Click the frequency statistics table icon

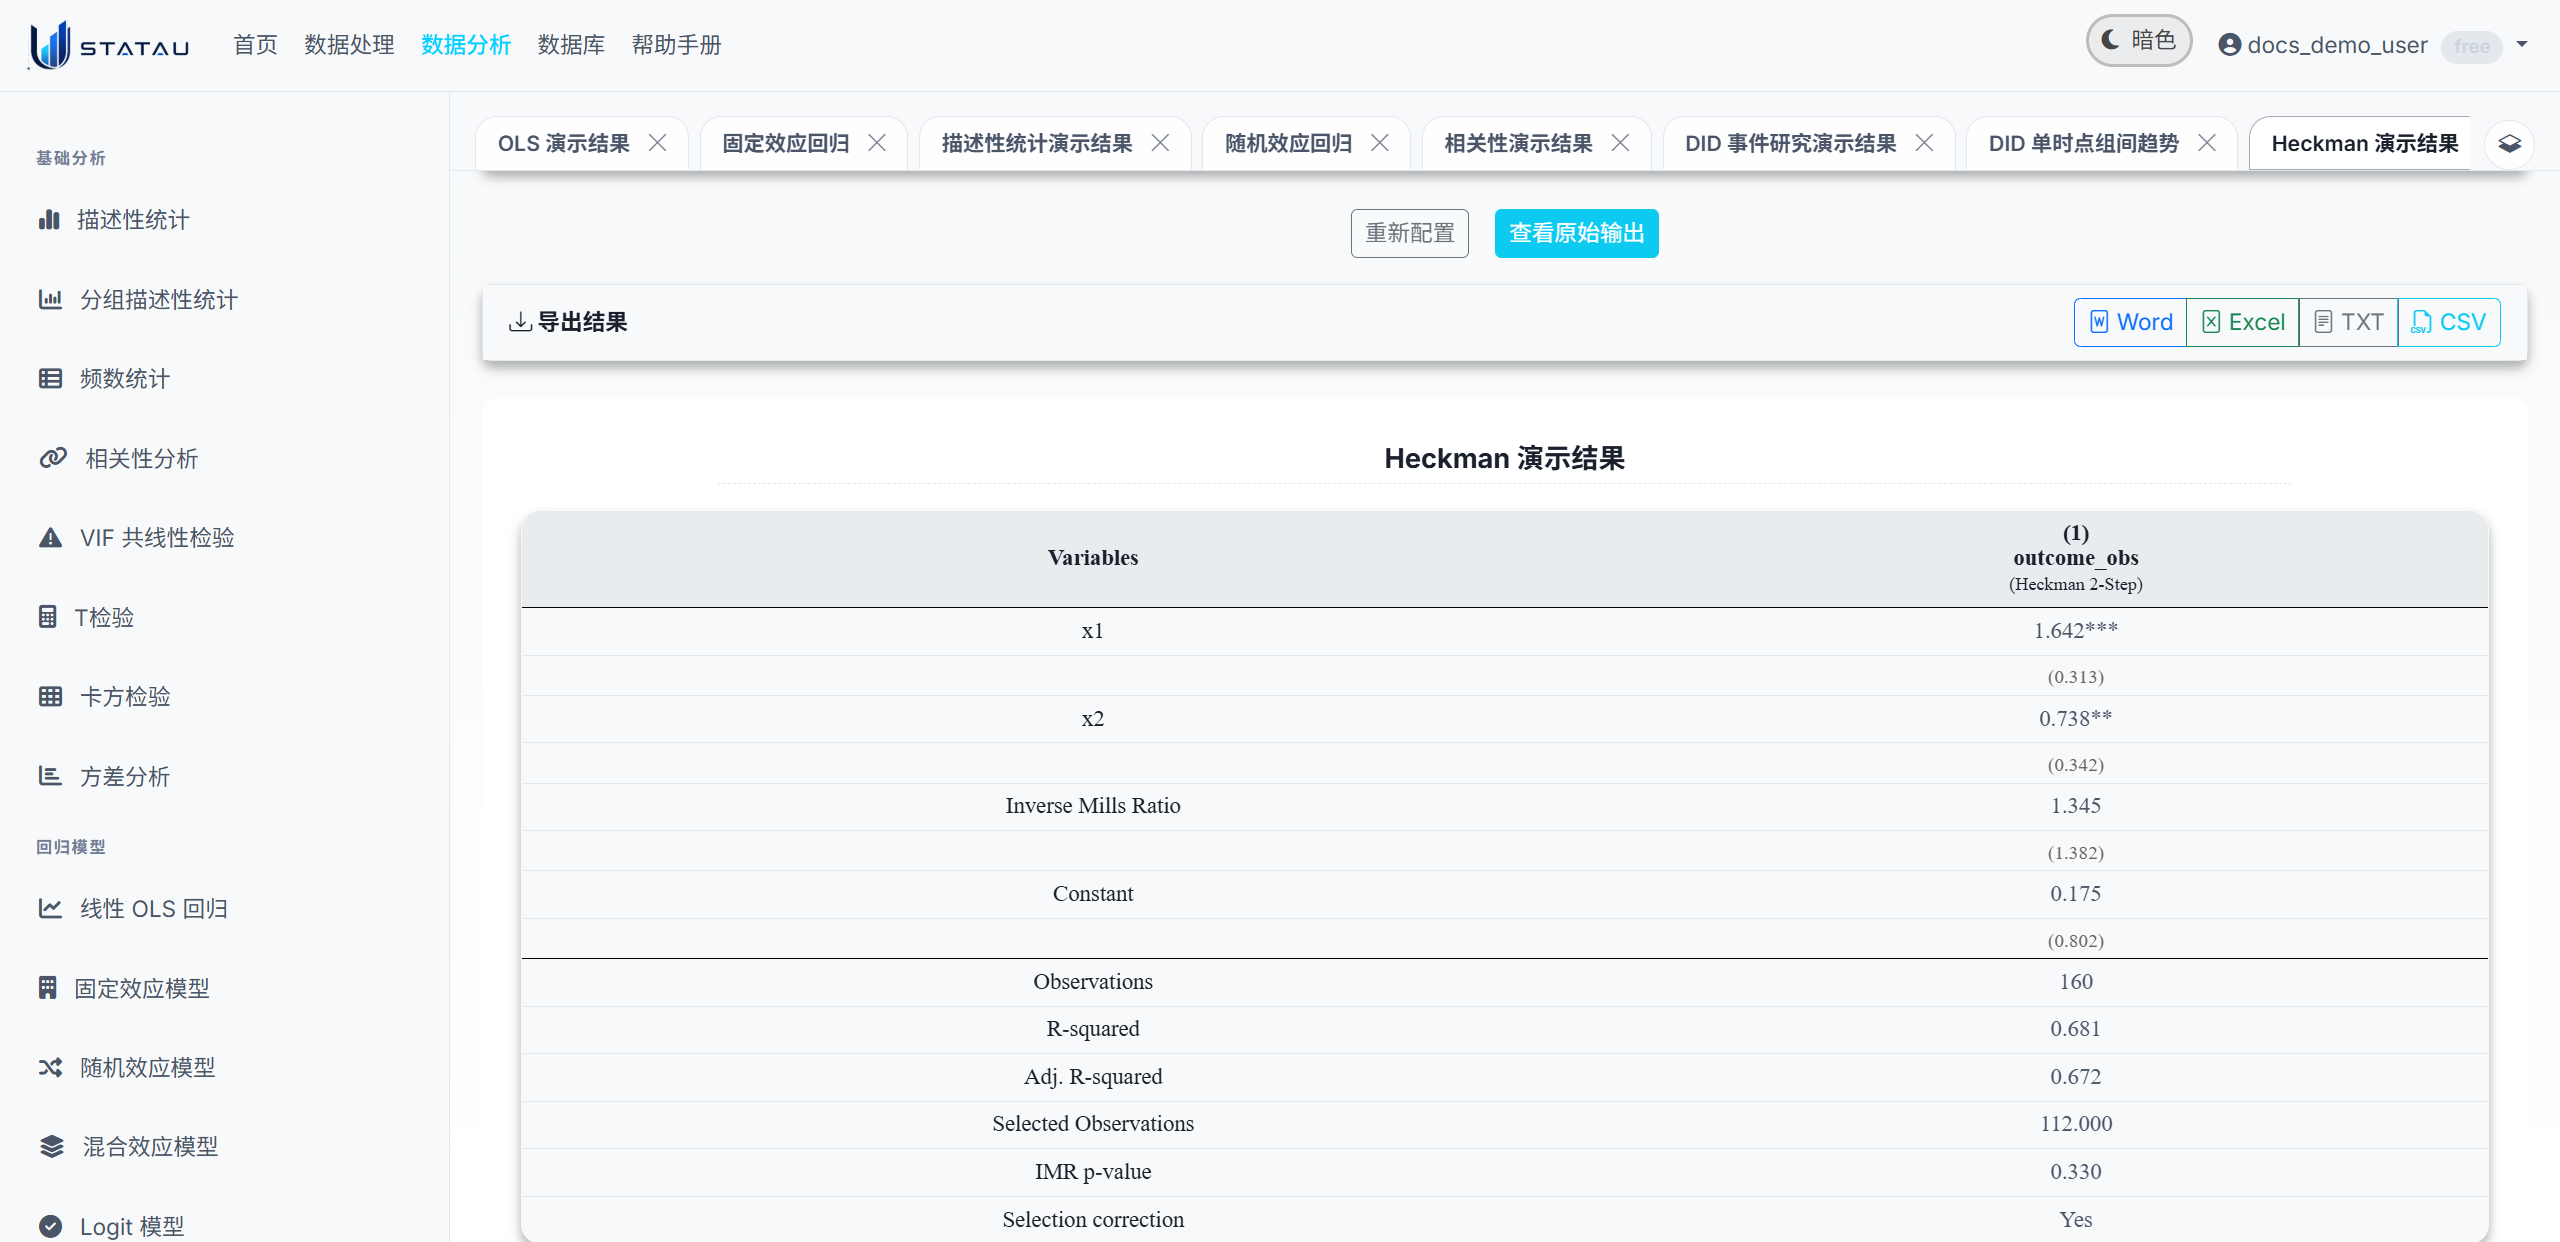50,378
